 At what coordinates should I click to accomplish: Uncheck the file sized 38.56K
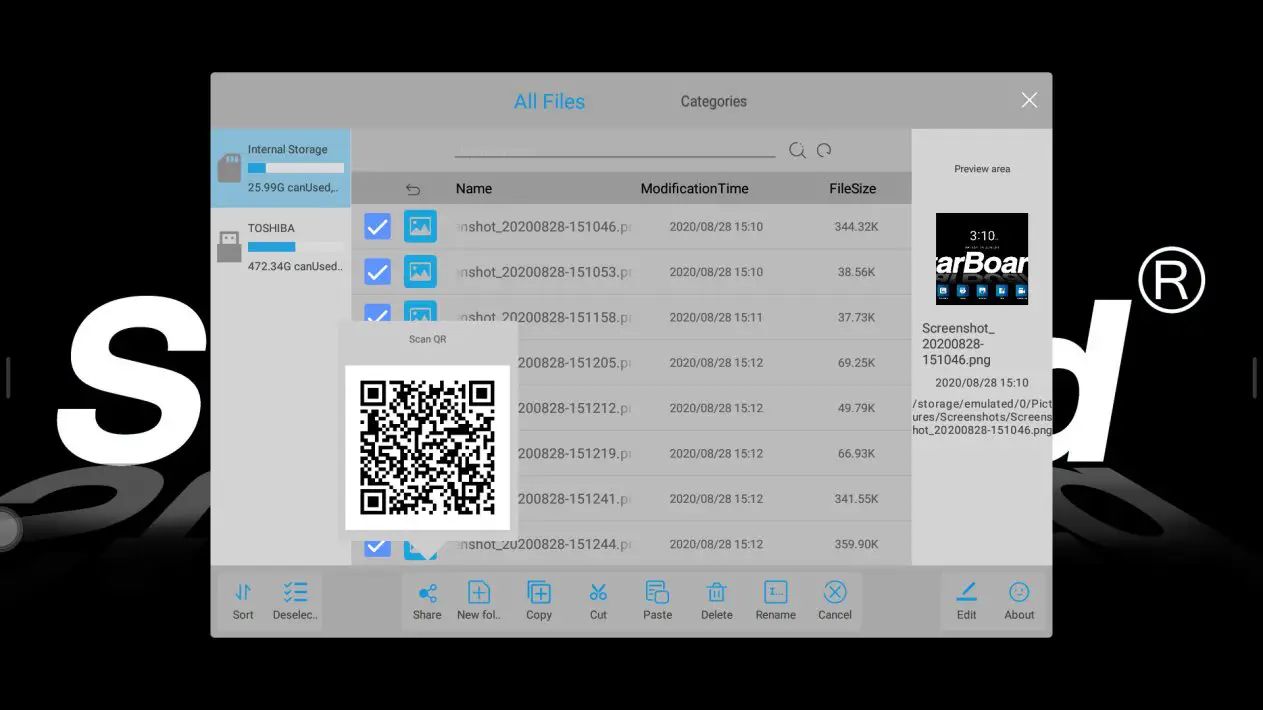coord(377,272)
